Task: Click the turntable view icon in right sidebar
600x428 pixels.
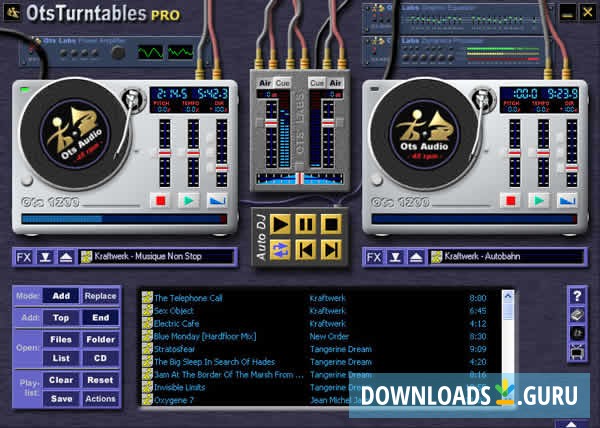Action: point(577,333)
